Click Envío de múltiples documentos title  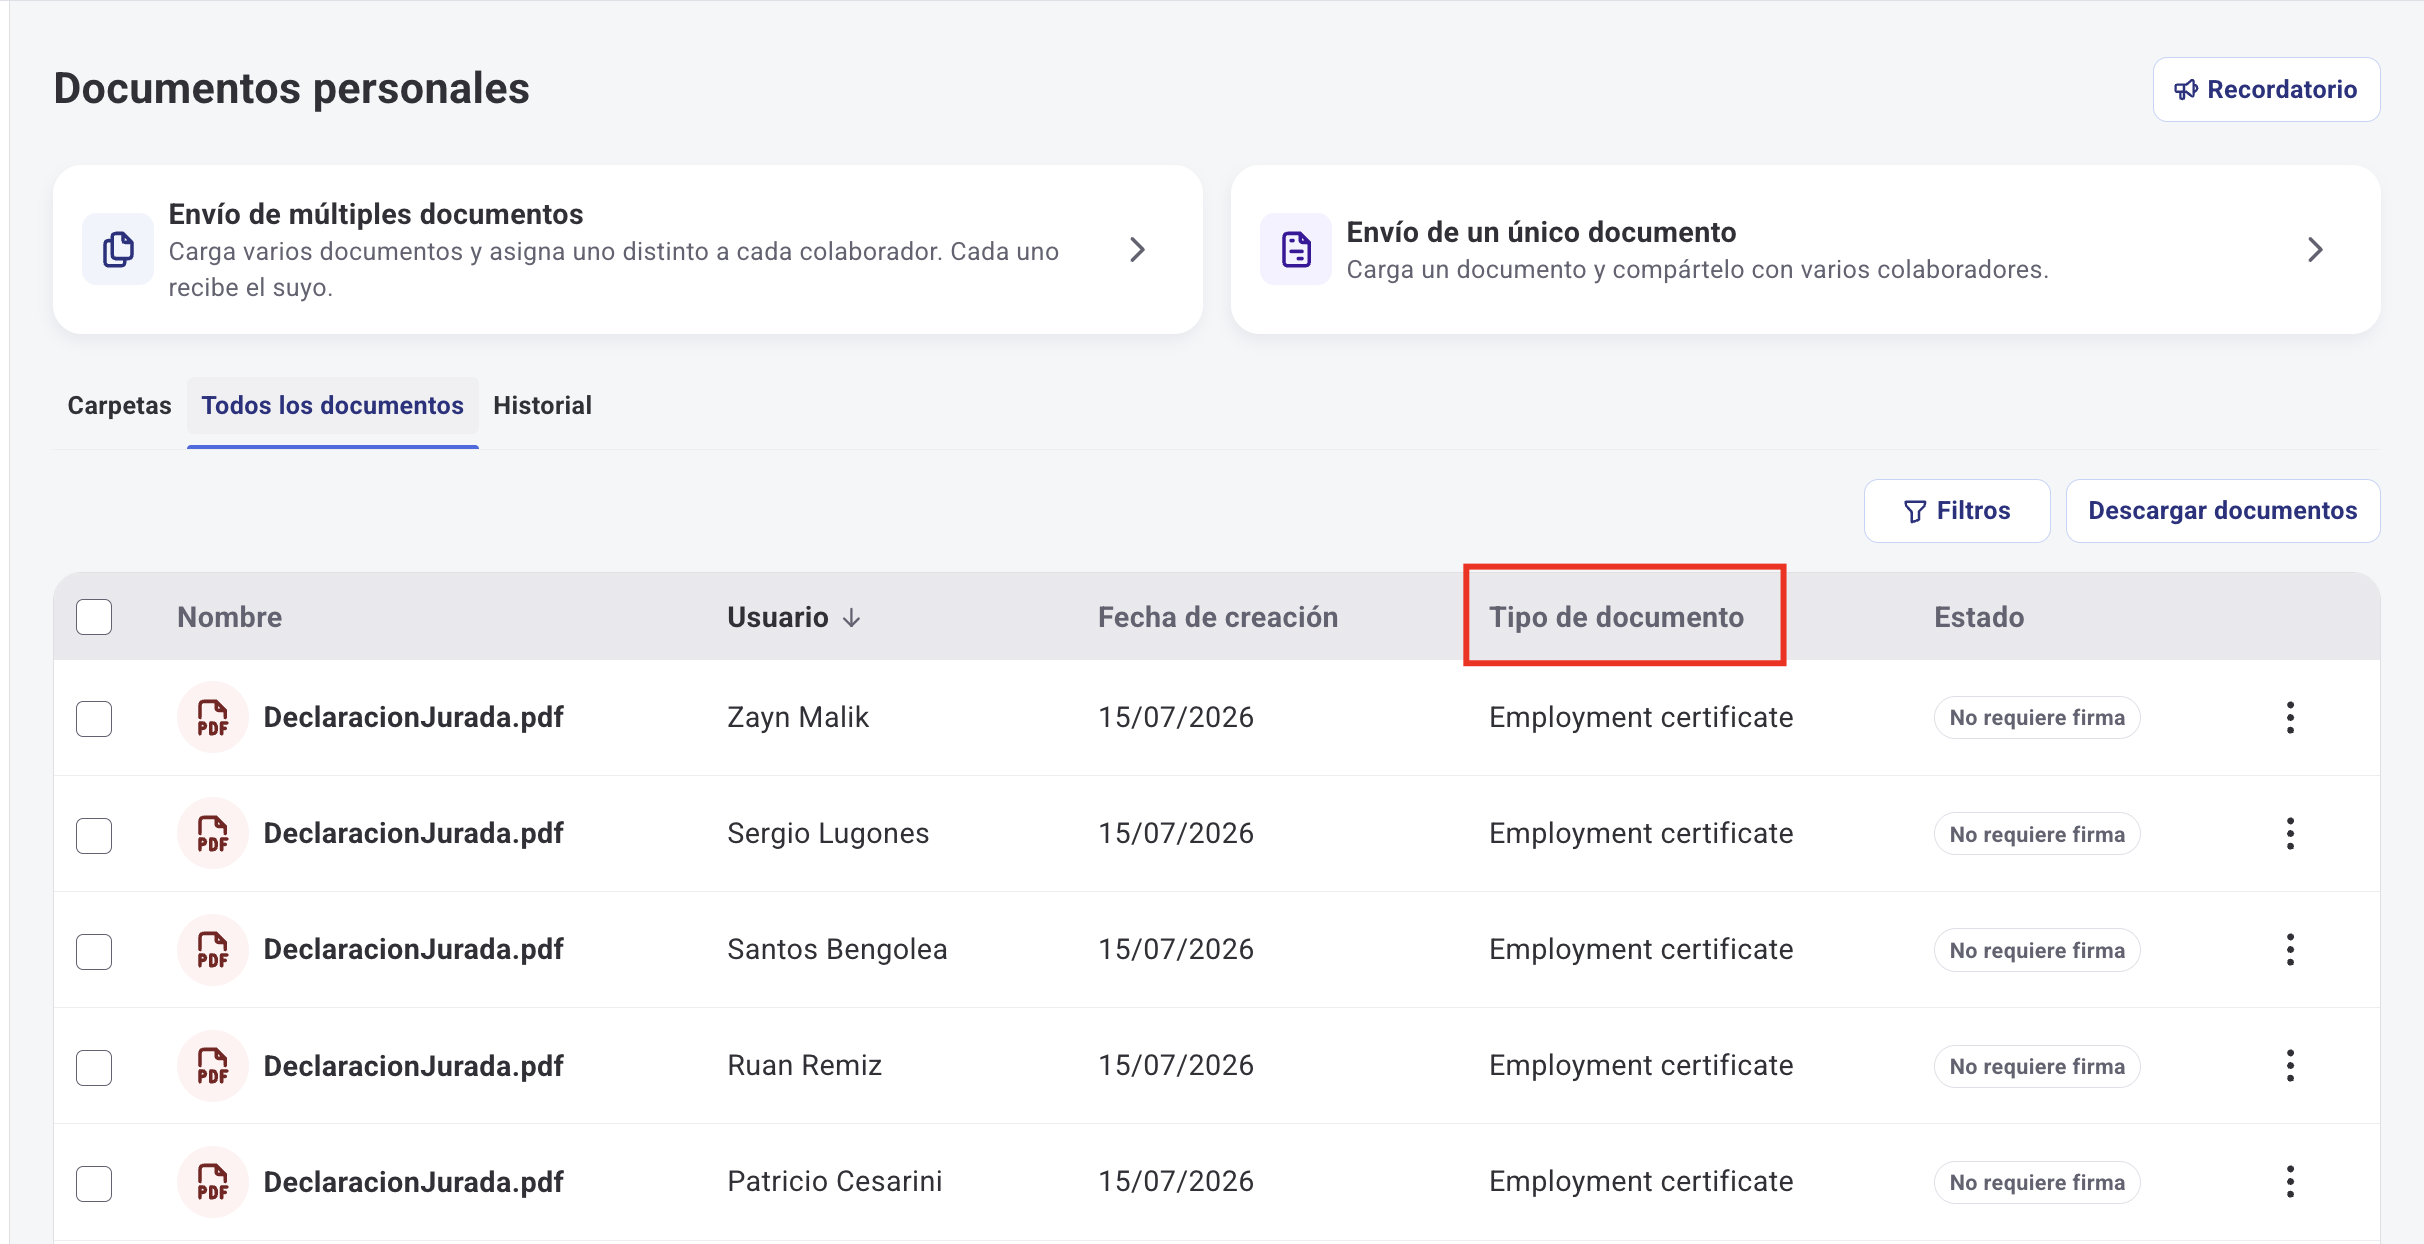tap(376, 214)
